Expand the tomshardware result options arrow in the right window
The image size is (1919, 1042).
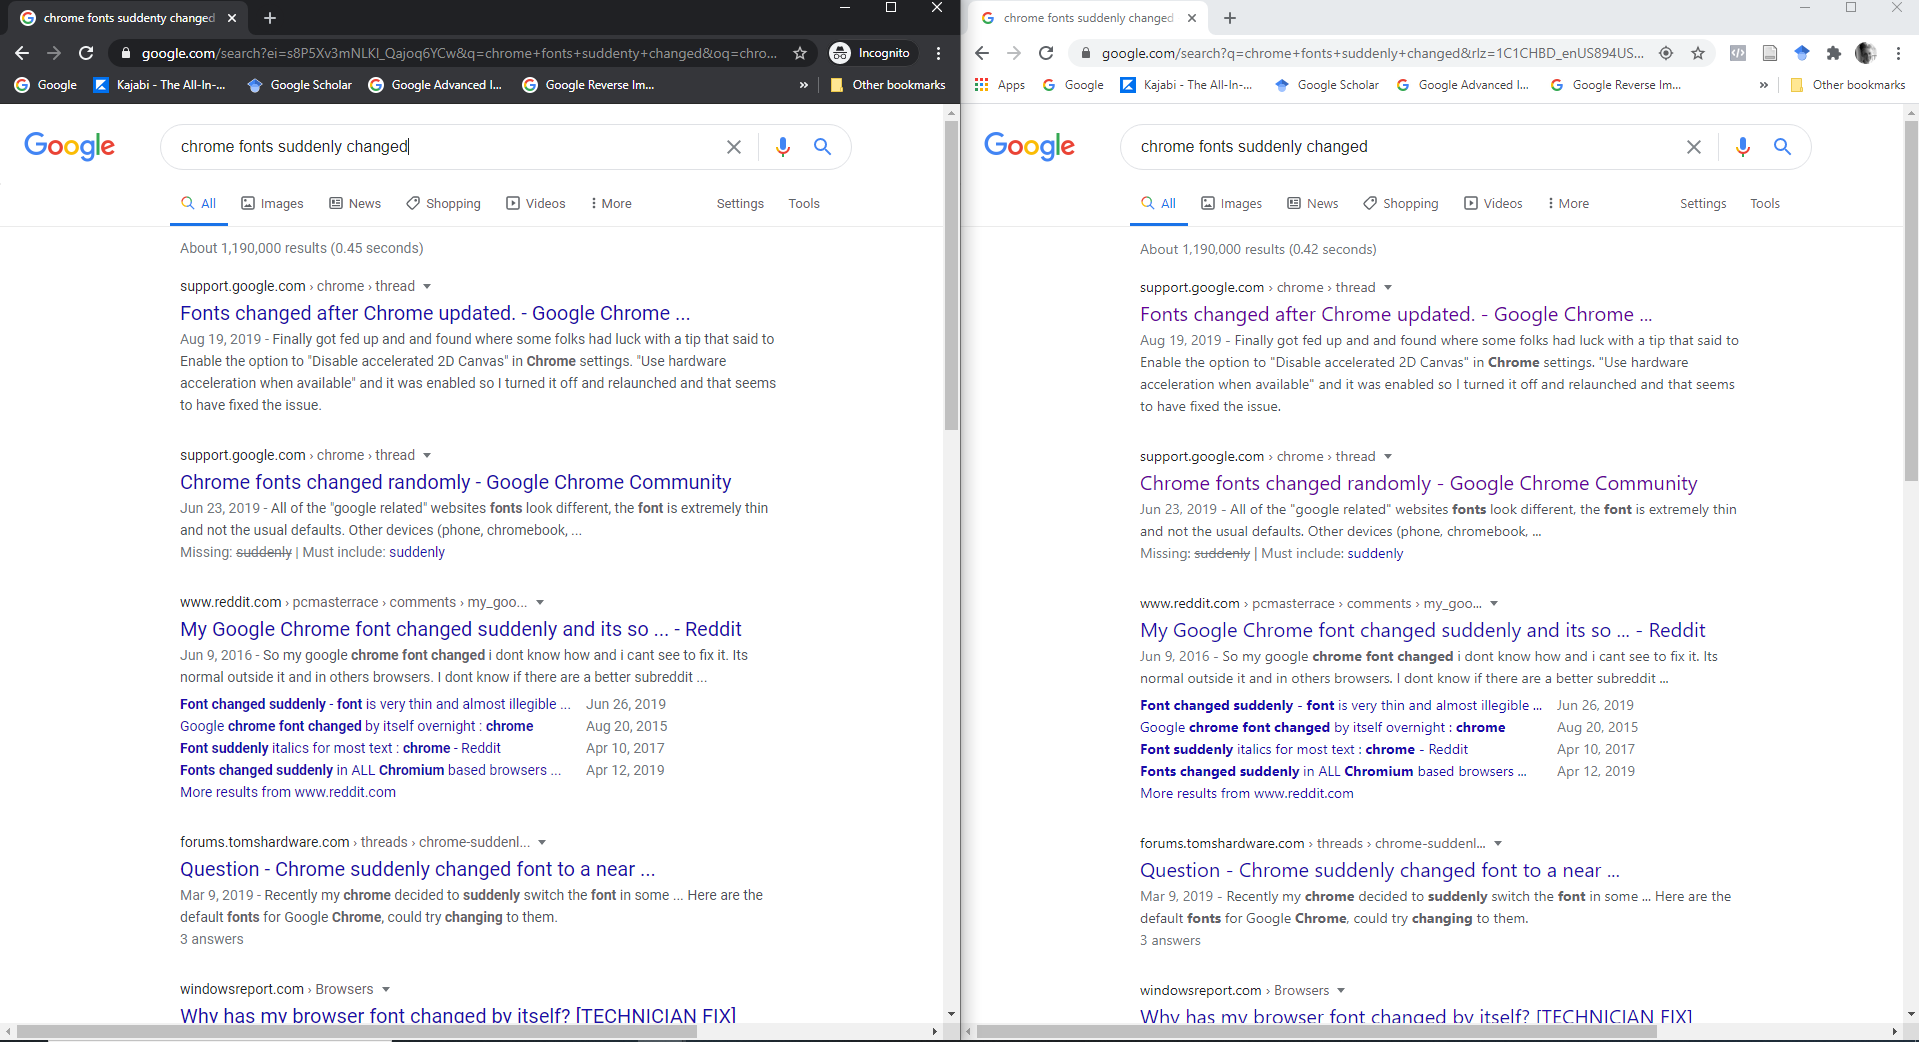(x=1498, y=844)
